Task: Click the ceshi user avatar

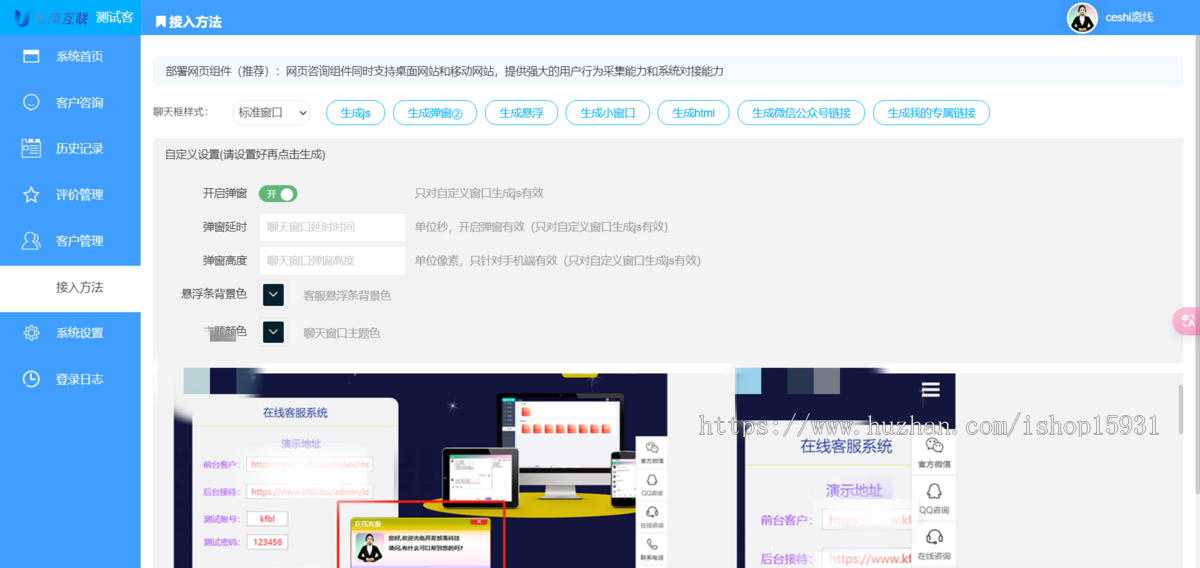Action: click(x=1082, y=18)
